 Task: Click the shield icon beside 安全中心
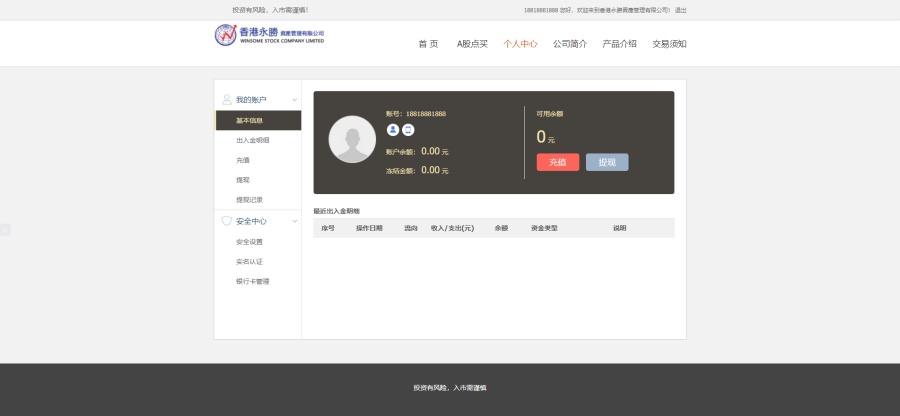point(227,221)
